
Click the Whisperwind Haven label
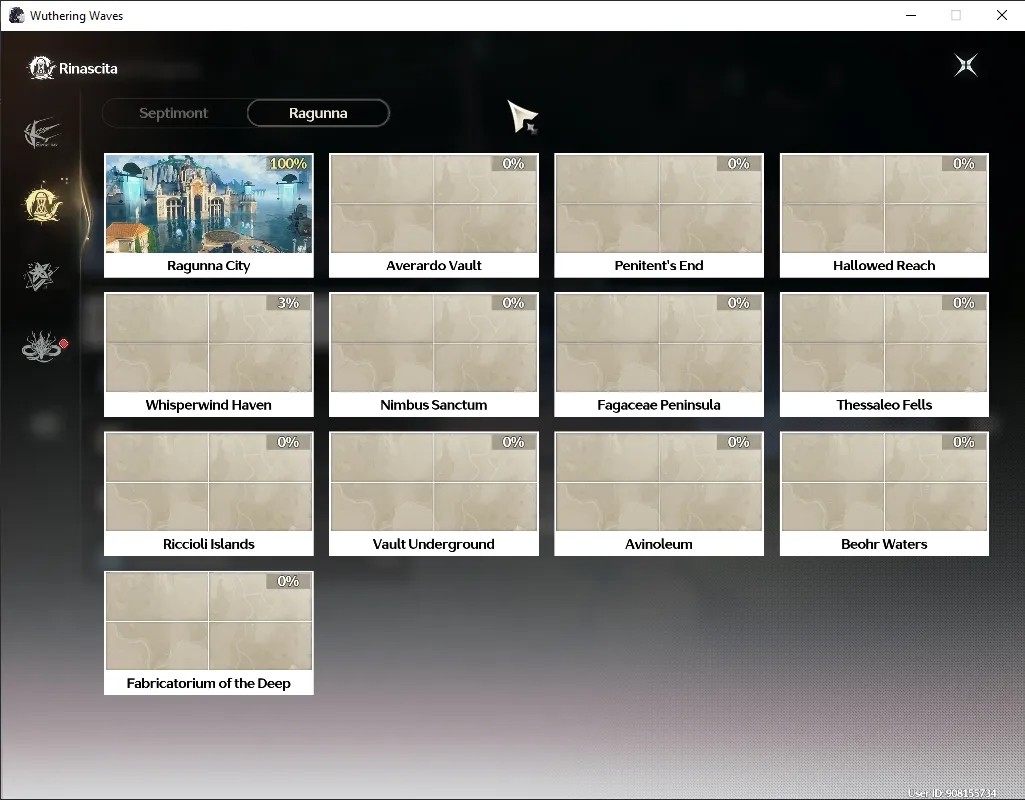[x=209, y=405]
